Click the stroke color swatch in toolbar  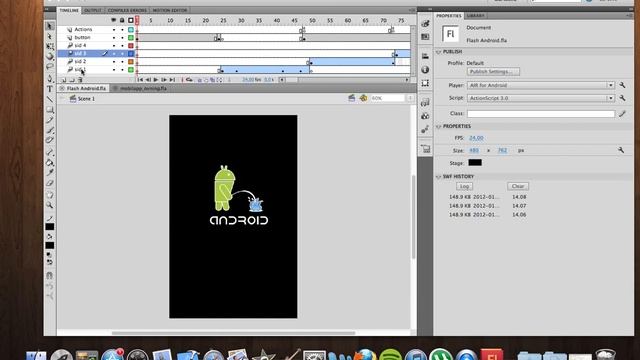50,227
